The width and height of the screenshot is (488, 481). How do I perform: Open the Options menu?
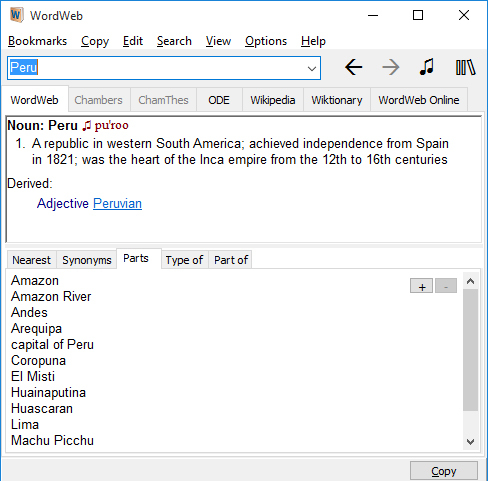coord(266,41)
